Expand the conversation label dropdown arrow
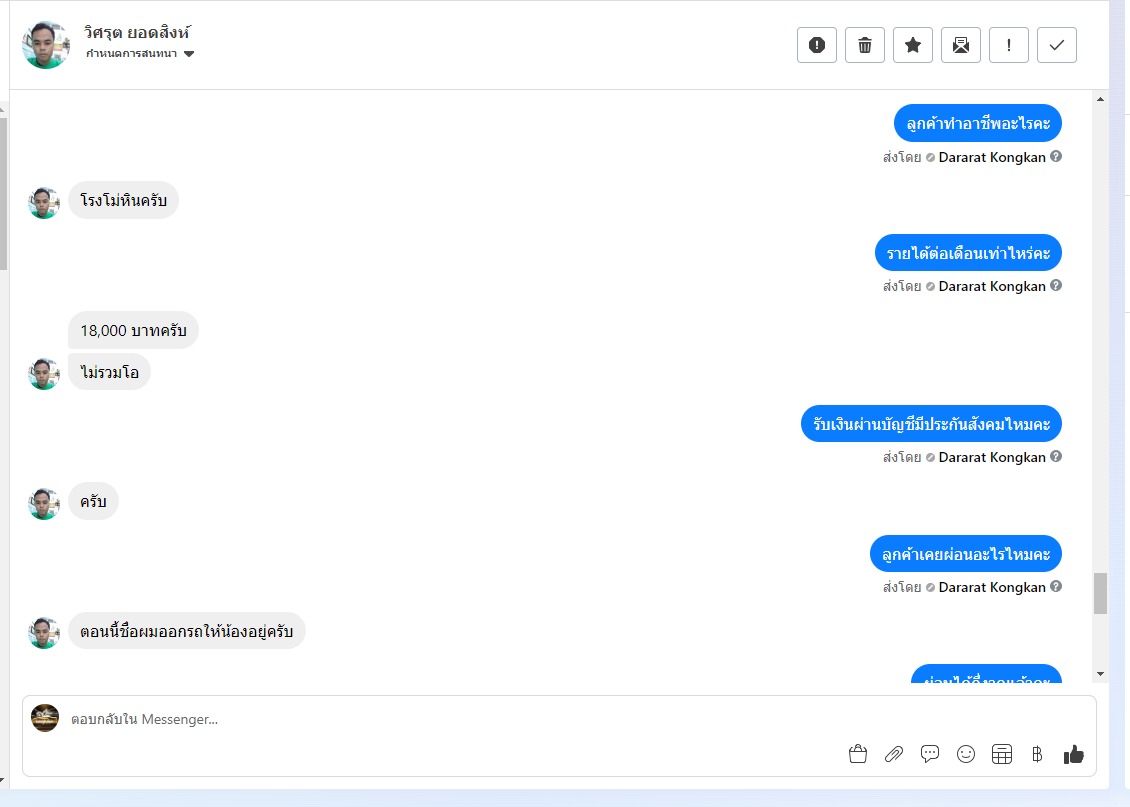This screenshot has width=1130, height=807. point(189,54)
